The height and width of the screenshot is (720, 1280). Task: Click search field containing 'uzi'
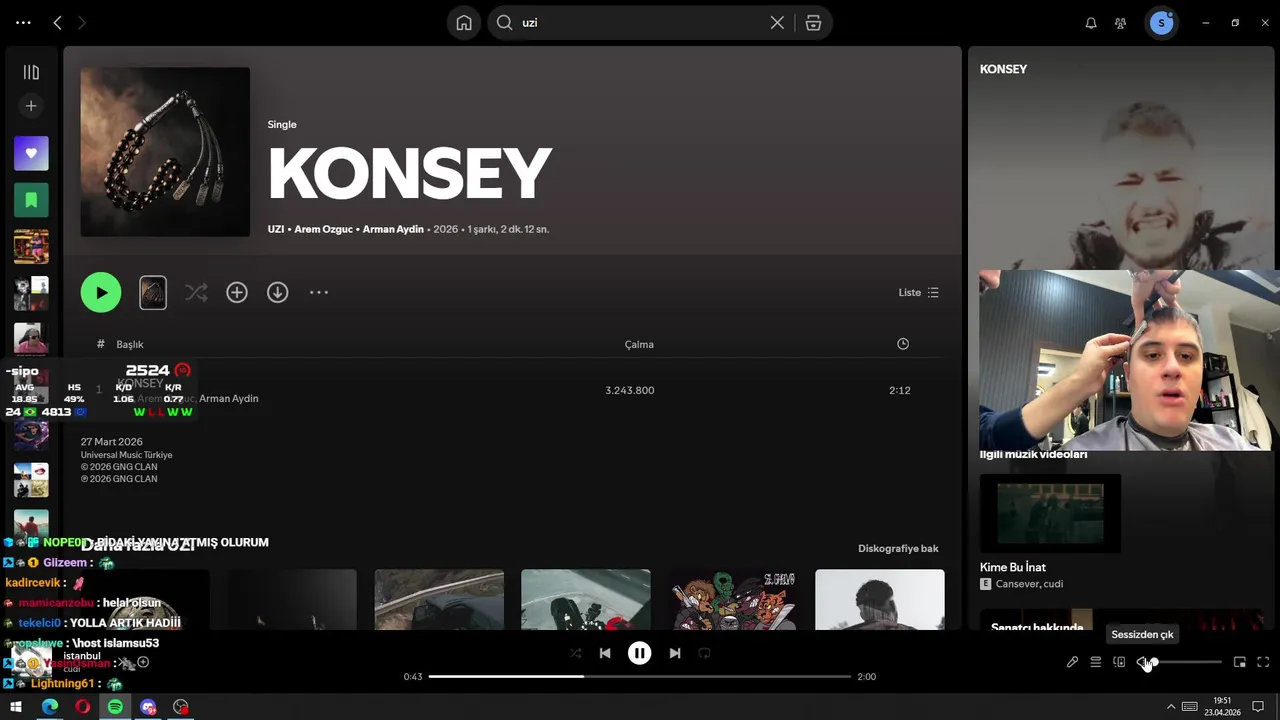click(x=640, y=22)
